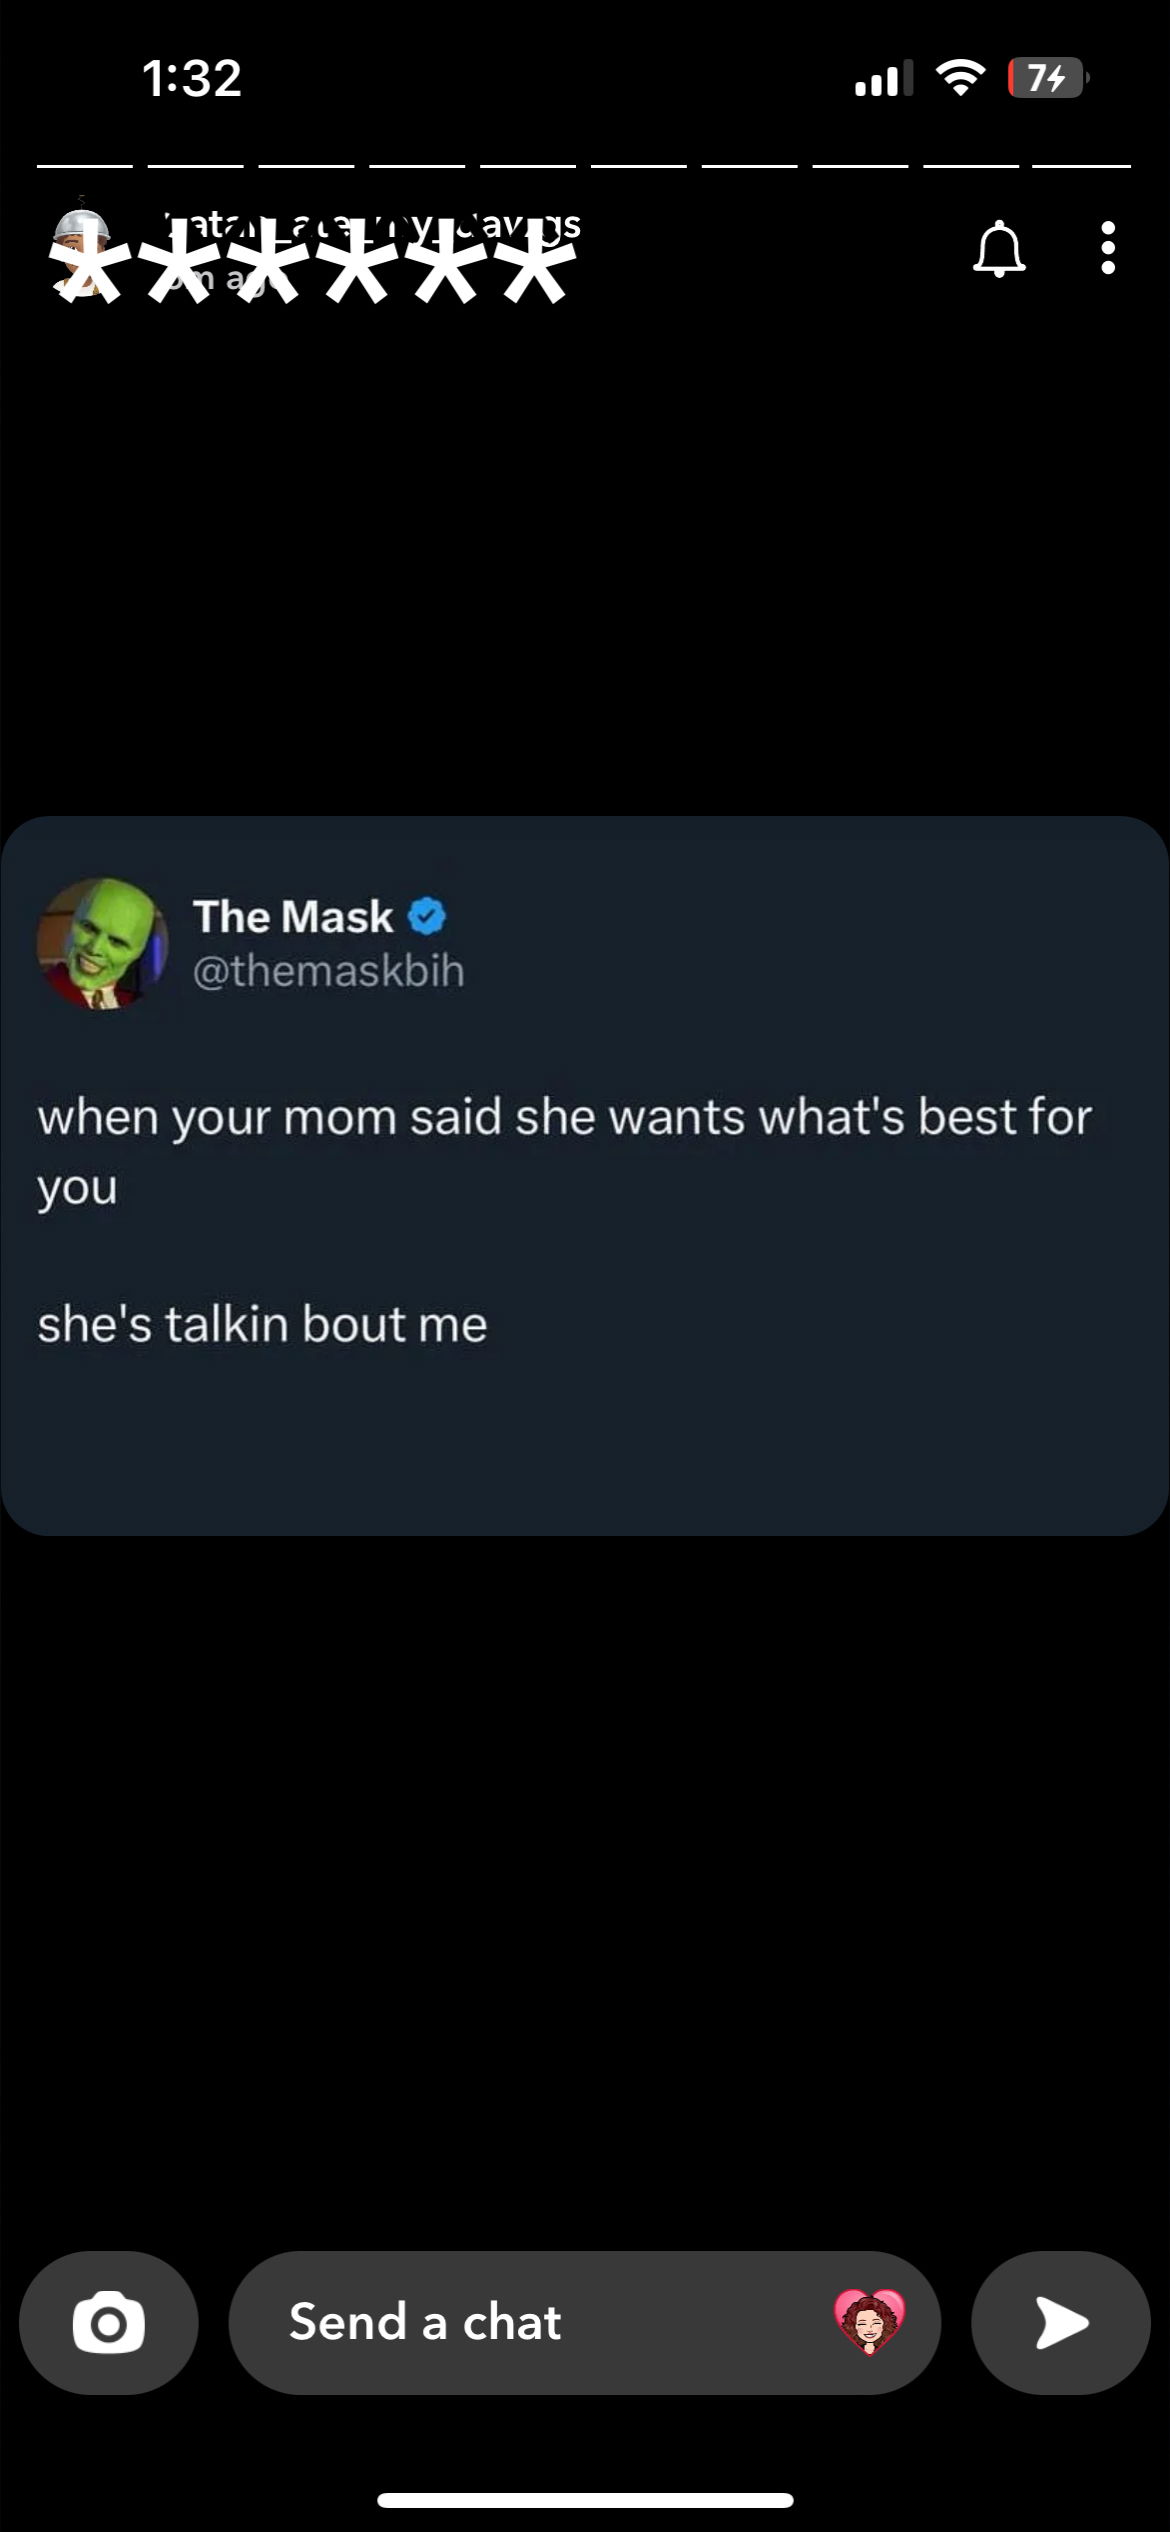
Task: Tap the notification bell icon
Action: click(x=999, y=249)
